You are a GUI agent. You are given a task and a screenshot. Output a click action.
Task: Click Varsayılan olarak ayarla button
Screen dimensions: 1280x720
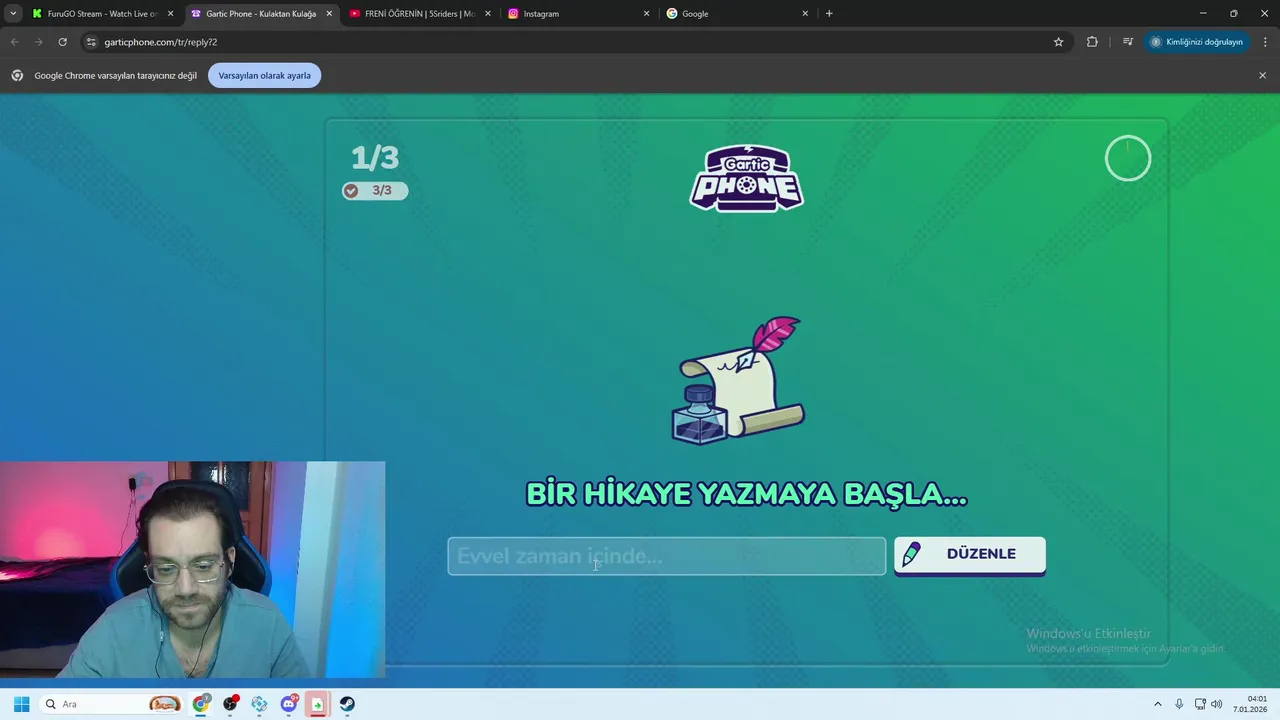coord(264,75)
